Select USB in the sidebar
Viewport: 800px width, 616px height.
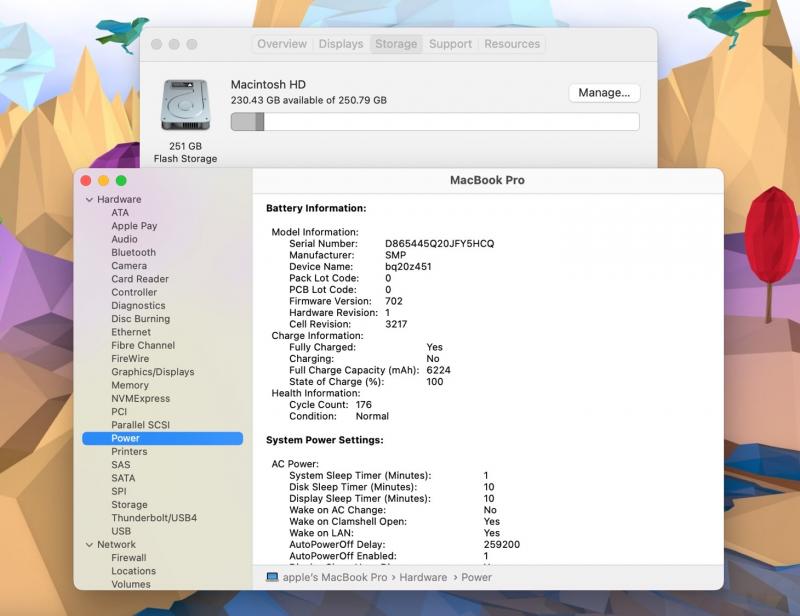121,531
